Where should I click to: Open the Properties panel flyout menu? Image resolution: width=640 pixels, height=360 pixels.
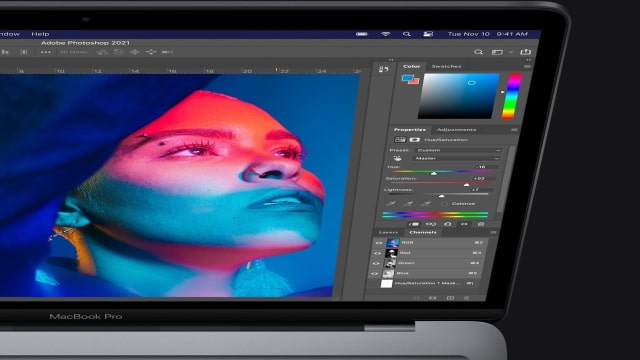(x=514, y=130)
